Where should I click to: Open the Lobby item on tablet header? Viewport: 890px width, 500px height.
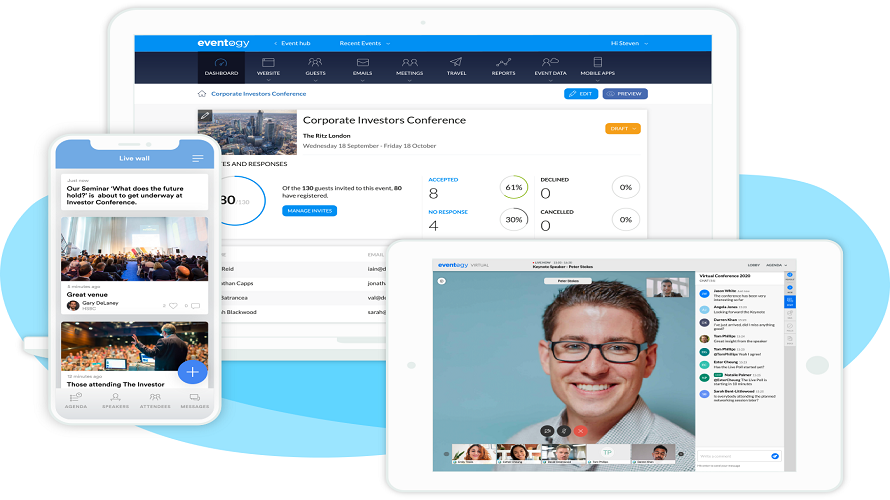click(x=753, y=265)
